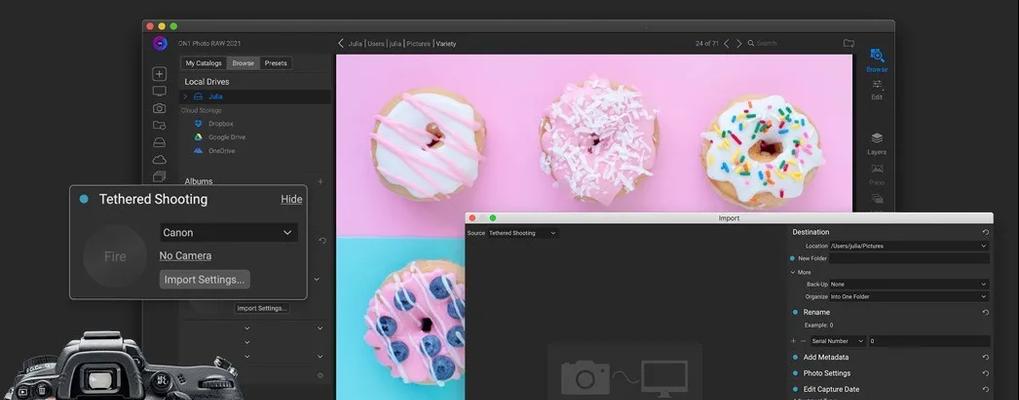
Task: Toggle the New Folder option
Action: pyautogui.click(x=792, y=258)
